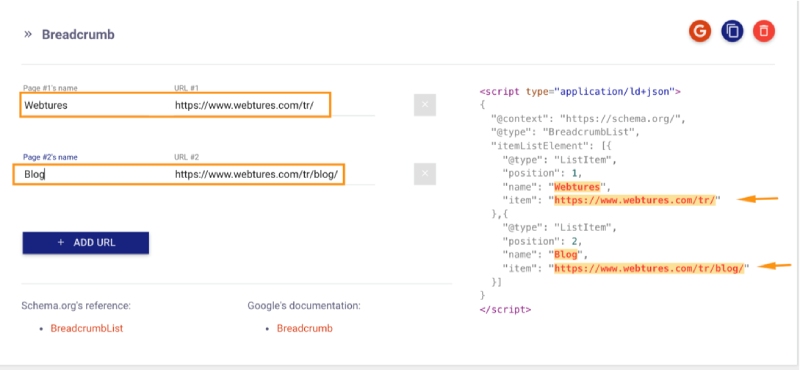
Task: Click the Page #2's name field containing Blog
Action: click(x=97, y=175)
